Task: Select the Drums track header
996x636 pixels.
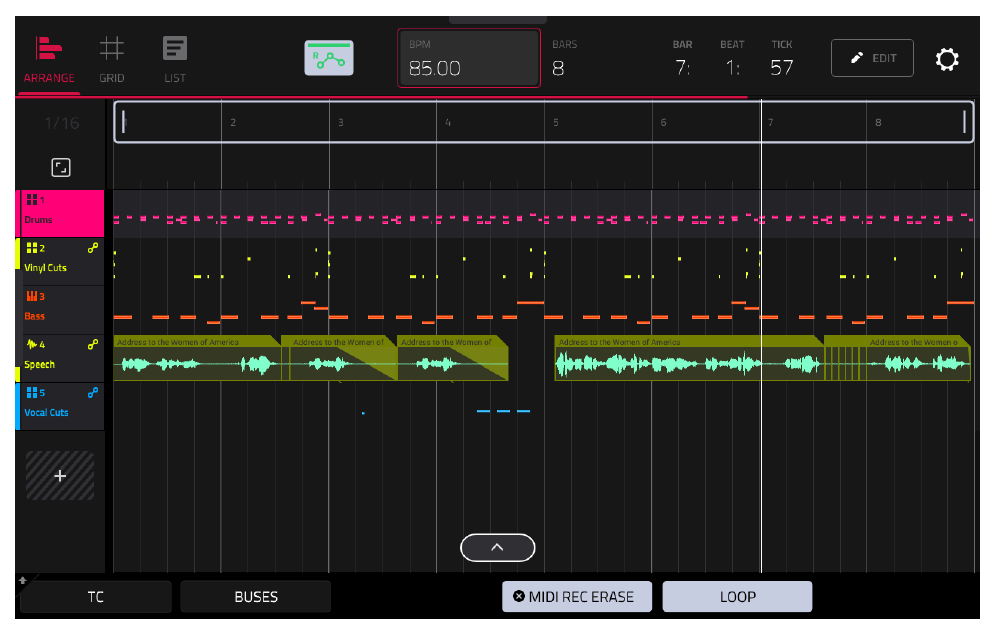Action: [x=60, y=213]
